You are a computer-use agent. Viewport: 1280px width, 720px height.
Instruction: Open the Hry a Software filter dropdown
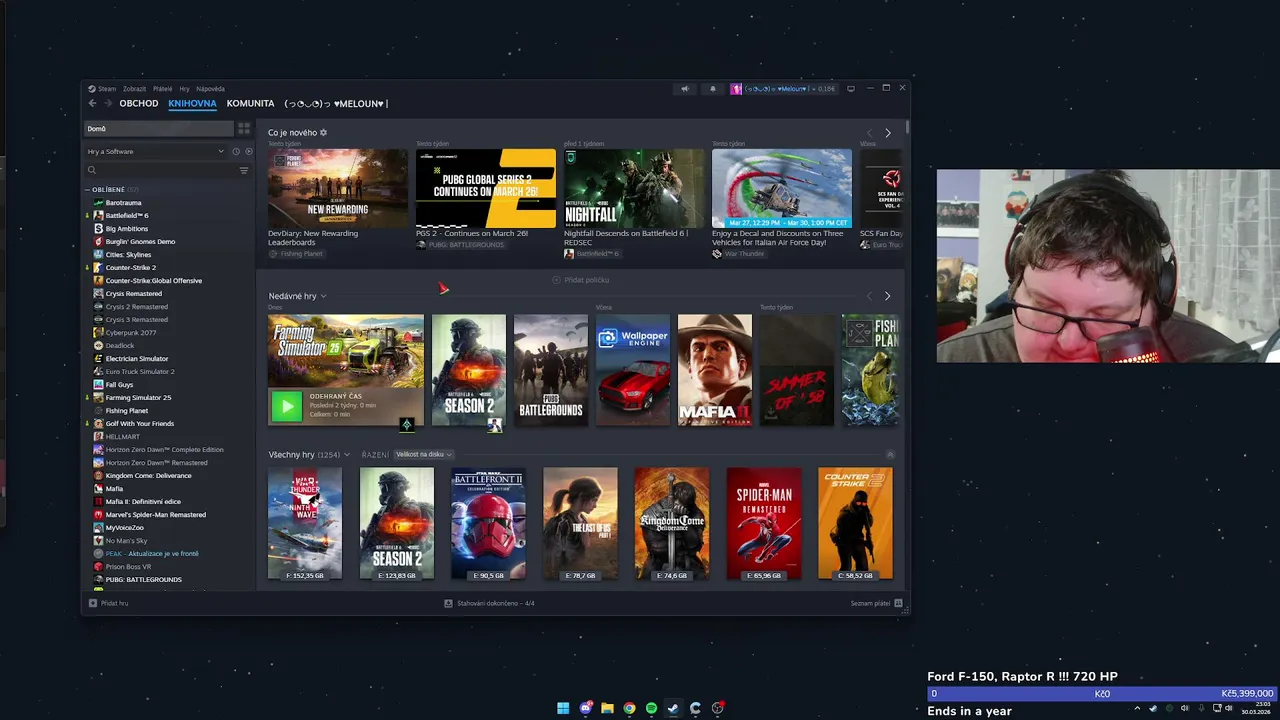pos(157,151)
